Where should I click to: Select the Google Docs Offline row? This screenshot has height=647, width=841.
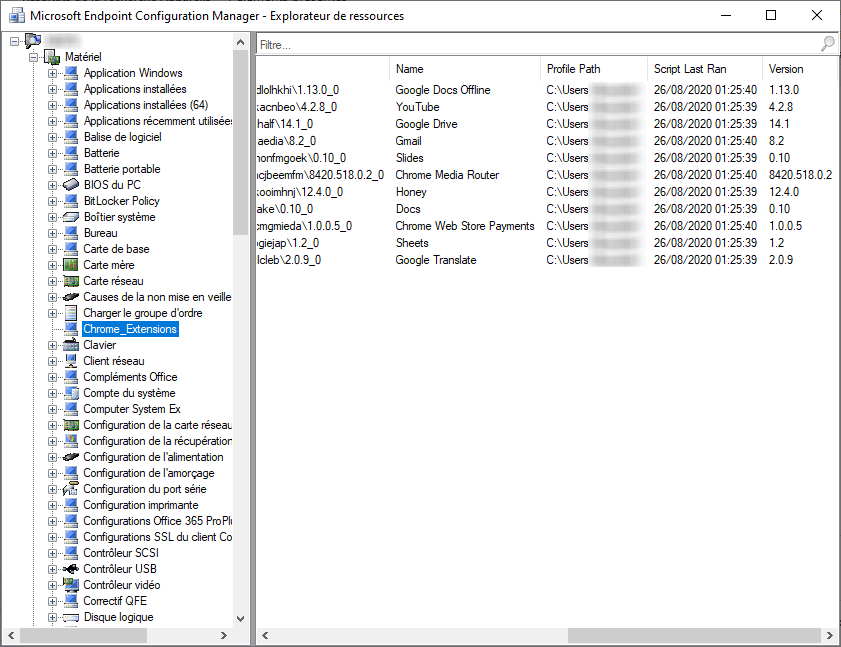[546, 90]
